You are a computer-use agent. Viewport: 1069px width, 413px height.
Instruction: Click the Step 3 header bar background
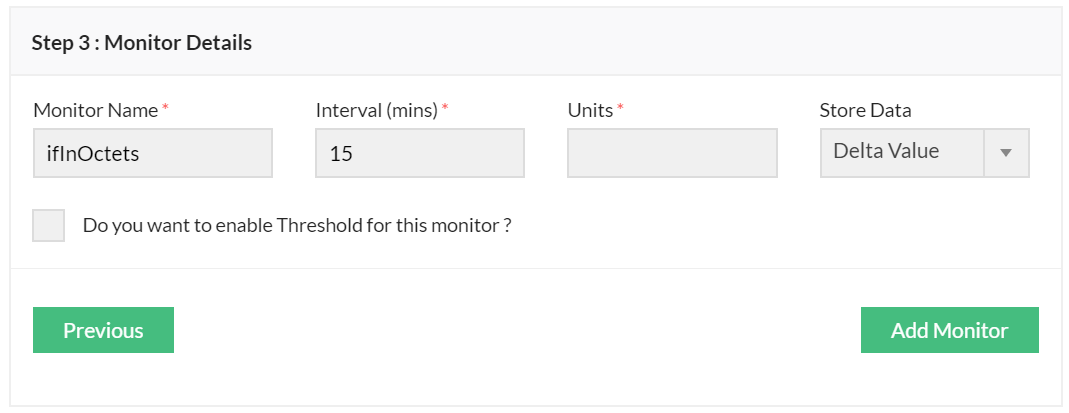tap(650, 42)
